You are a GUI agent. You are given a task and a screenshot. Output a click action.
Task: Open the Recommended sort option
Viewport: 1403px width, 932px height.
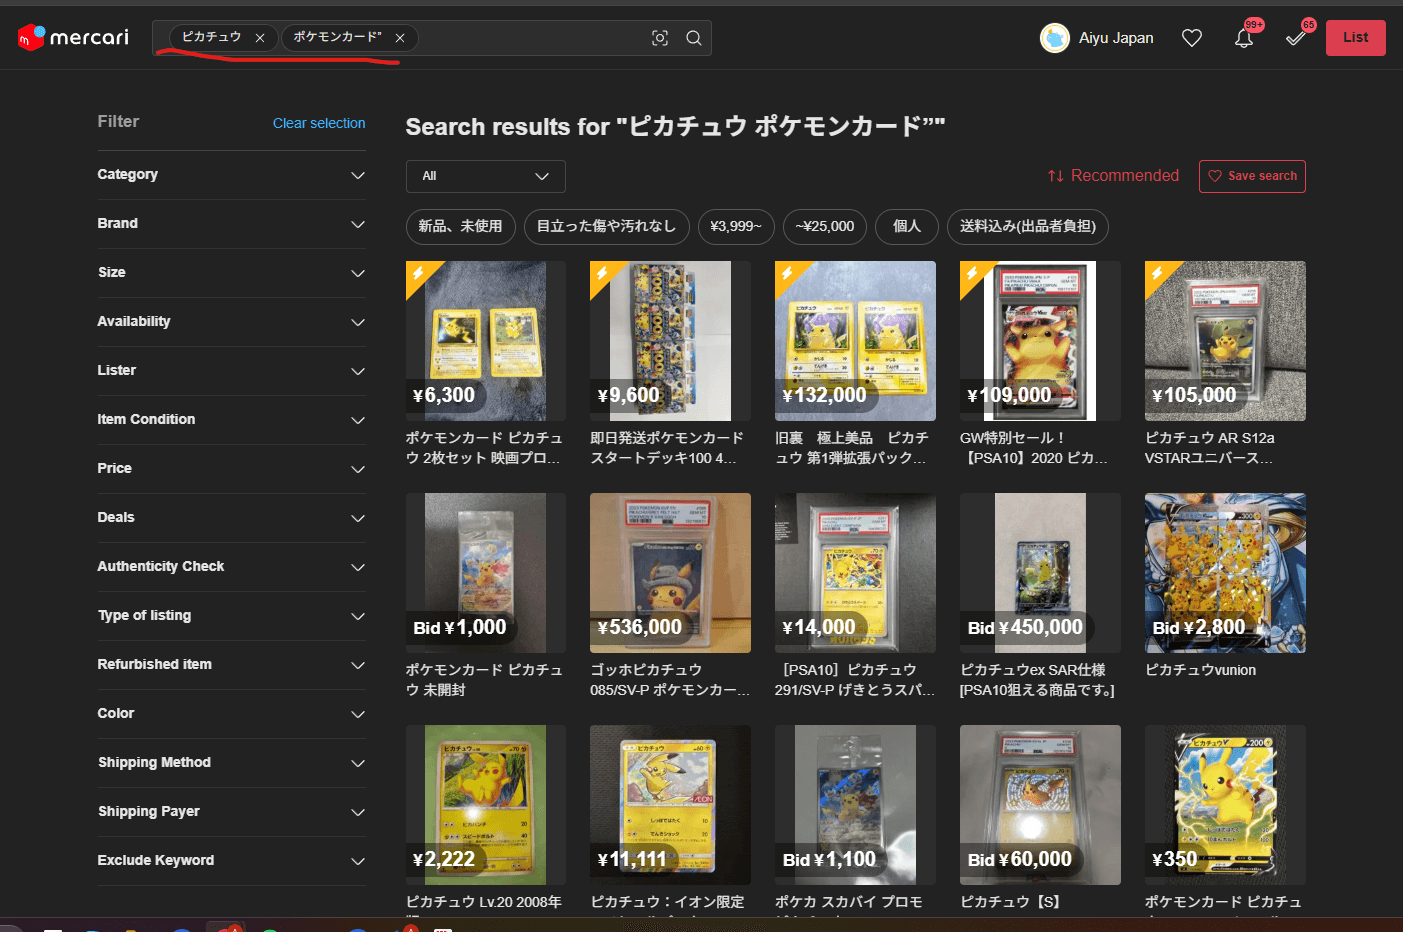[1113, 176]
